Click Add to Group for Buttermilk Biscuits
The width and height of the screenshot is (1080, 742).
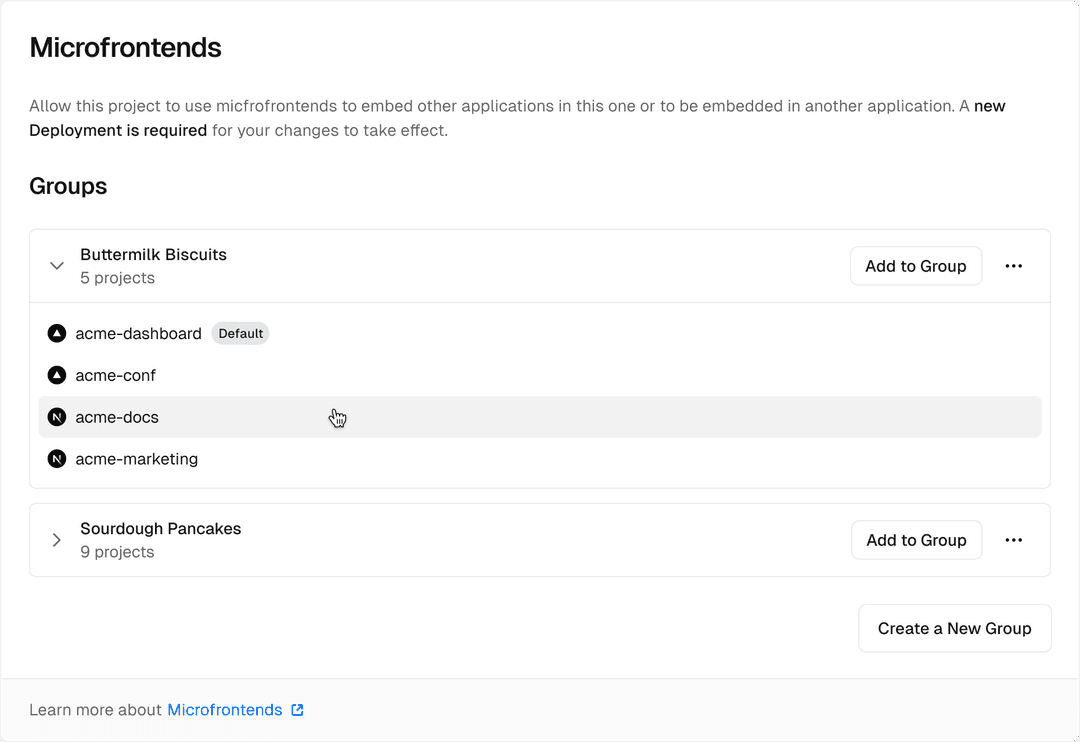tap(916, 265)
